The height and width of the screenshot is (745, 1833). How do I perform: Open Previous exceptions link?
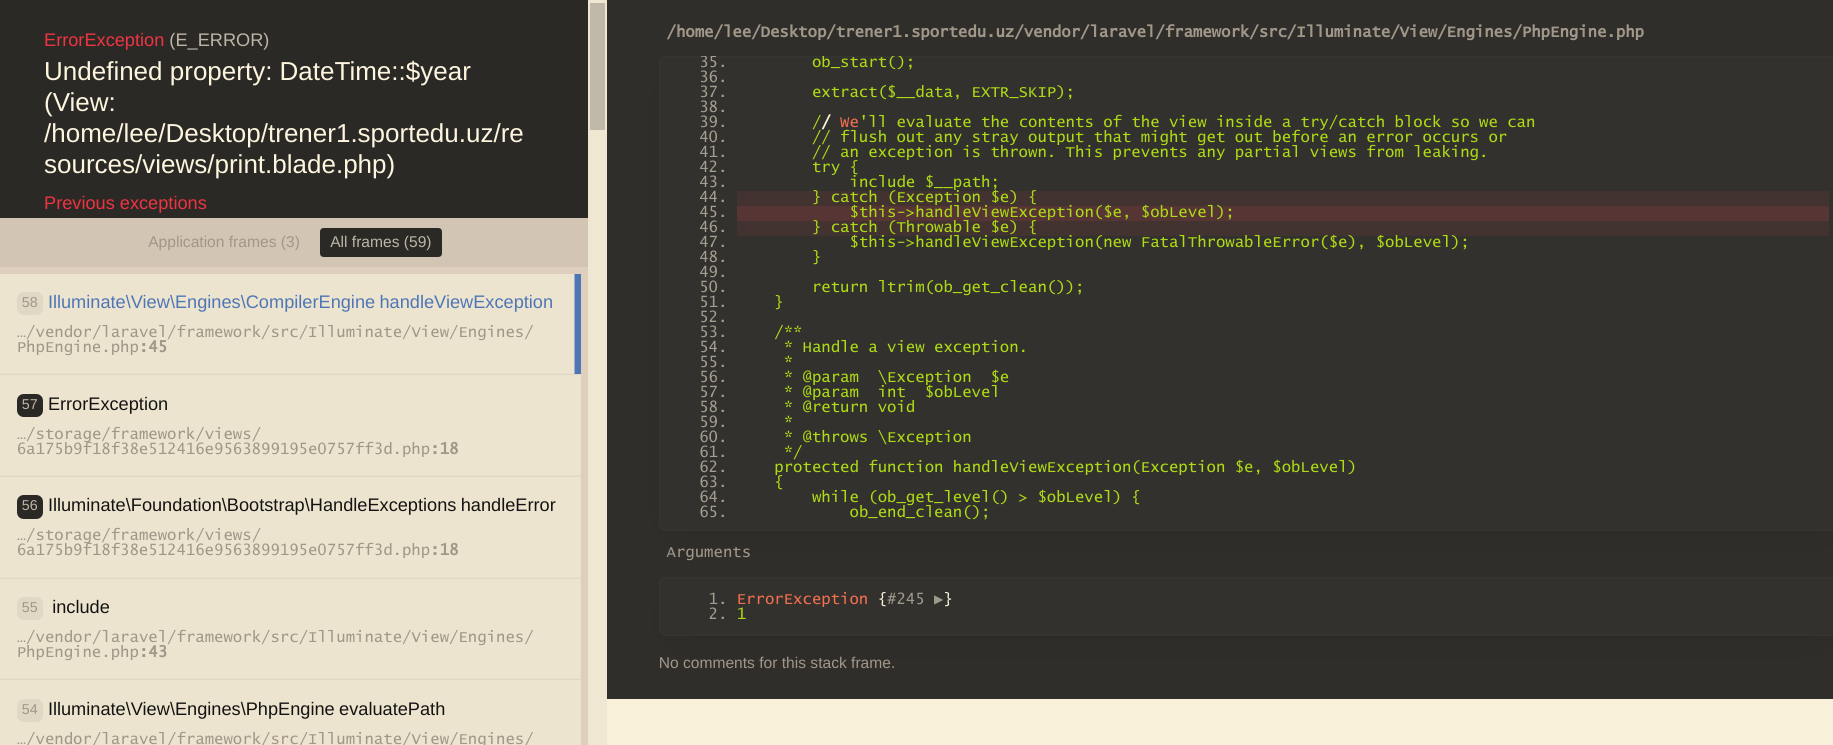point(125,203)
